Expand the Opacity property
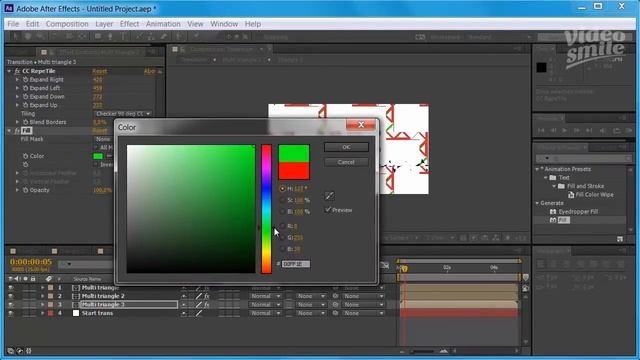 pos(17,190)
